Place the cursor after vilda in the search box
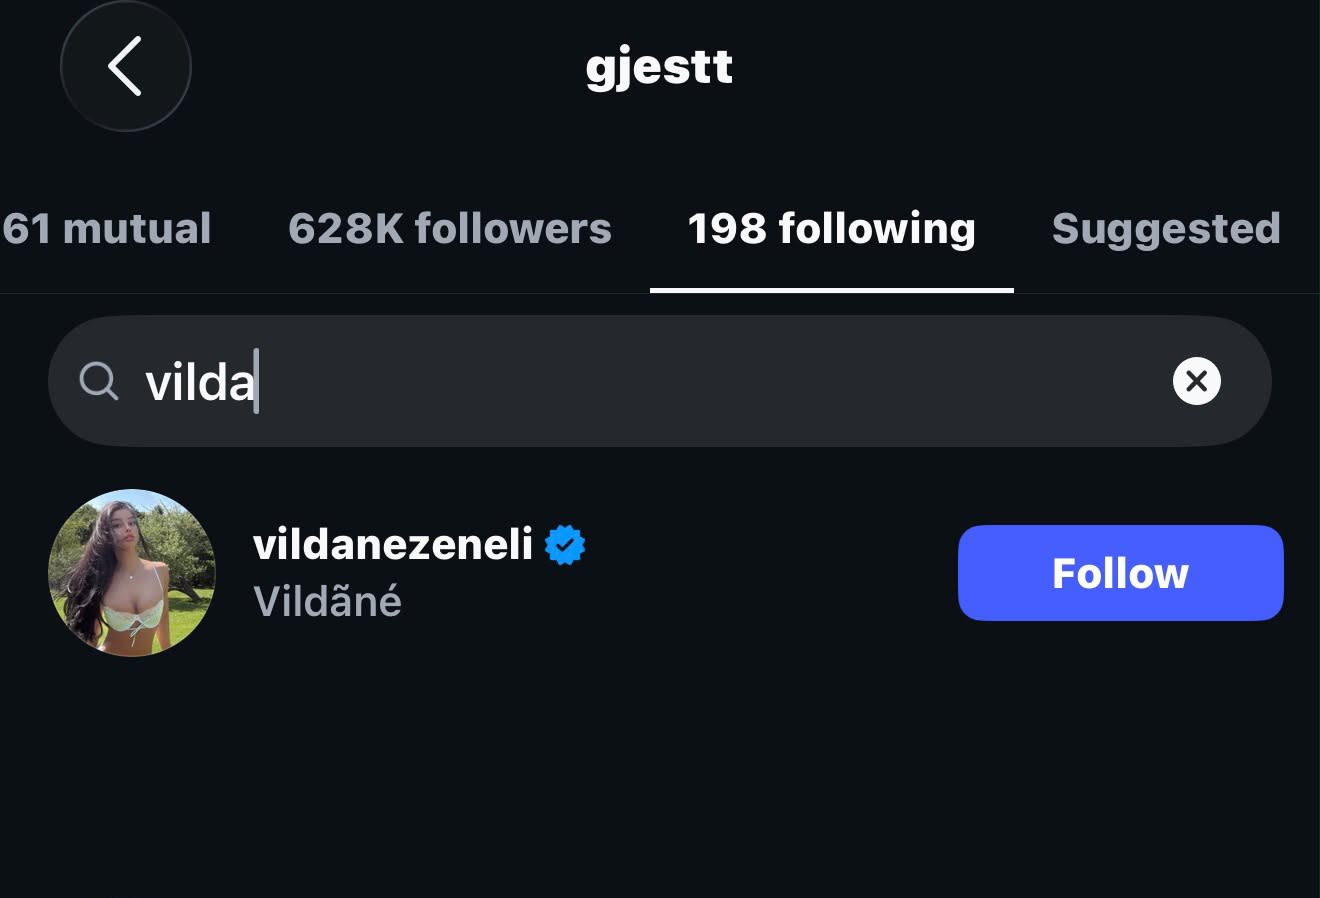1320x898 pixels. tap(256, 381)
